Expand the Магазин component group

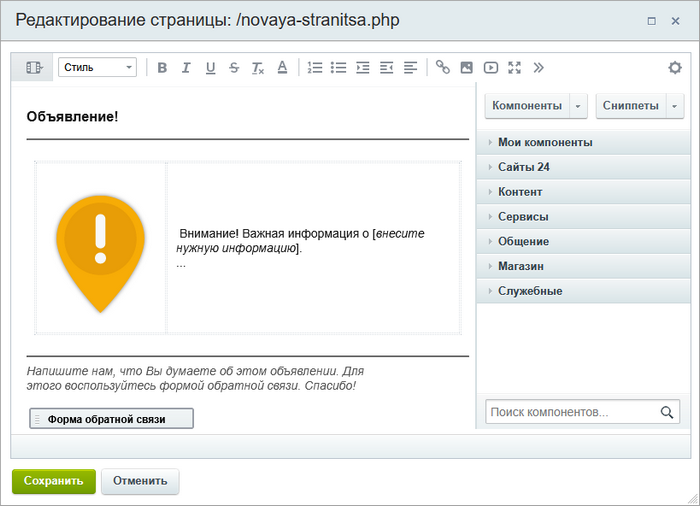(520, 266)
